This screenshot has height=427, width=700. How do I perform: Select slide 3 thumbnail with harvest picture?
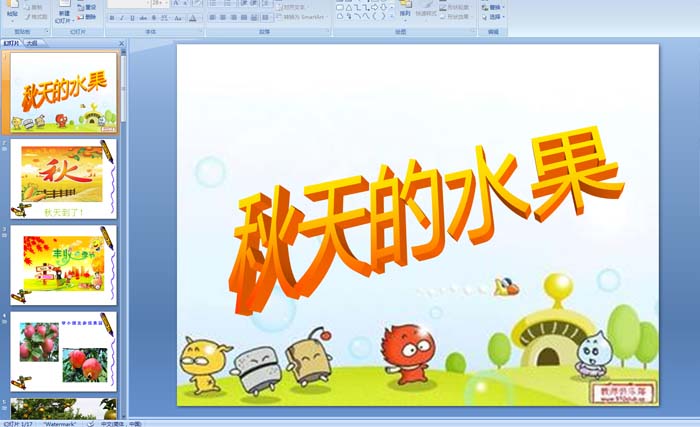tap(64, 265)
